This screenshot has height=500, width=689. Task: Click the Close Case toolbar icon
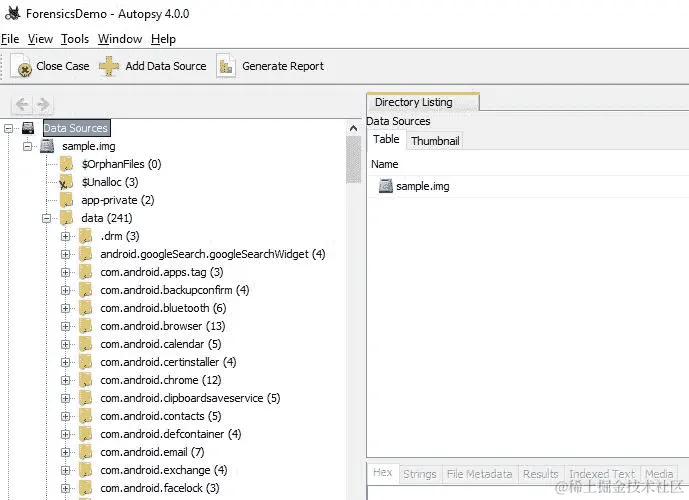pyautogui.click(x=21, y=66)
